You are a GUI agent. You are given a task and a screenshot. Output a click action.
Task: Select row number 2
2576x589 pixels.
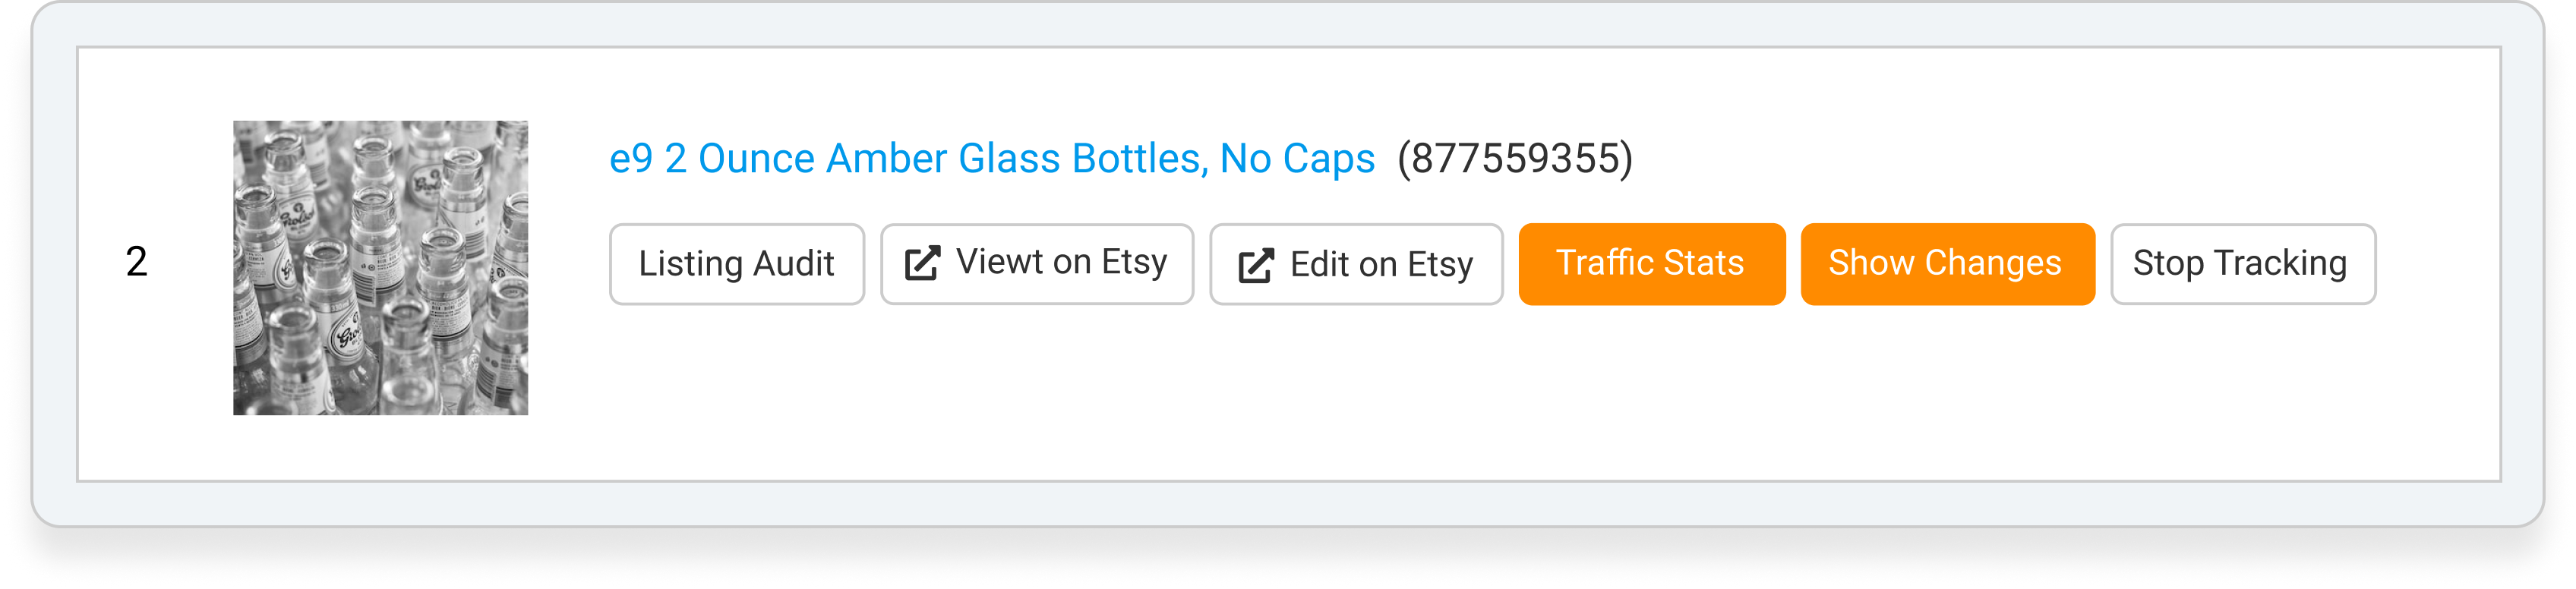137,262
